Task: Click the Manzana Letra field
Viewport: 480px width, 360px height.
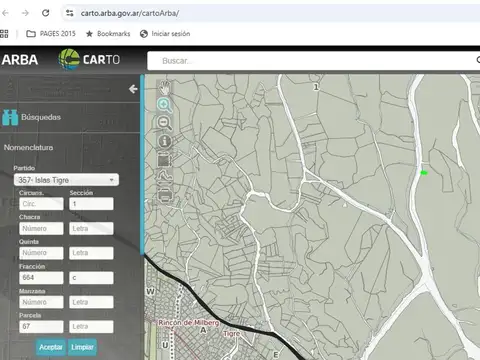Action: [91, 302]
